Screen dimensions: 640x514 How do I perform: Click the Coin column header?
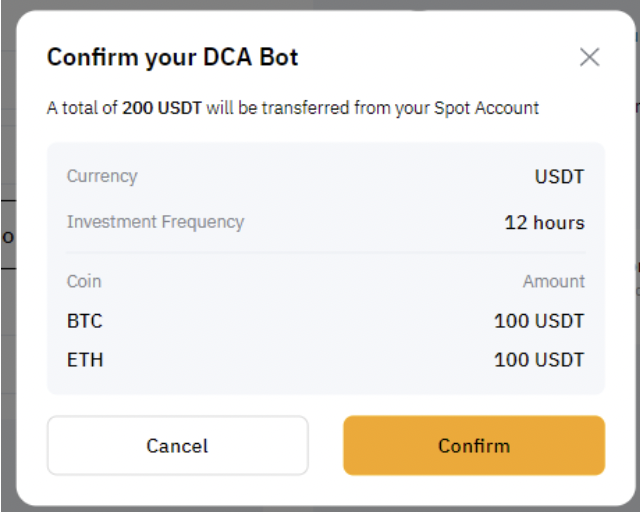(x=84, y=281)
